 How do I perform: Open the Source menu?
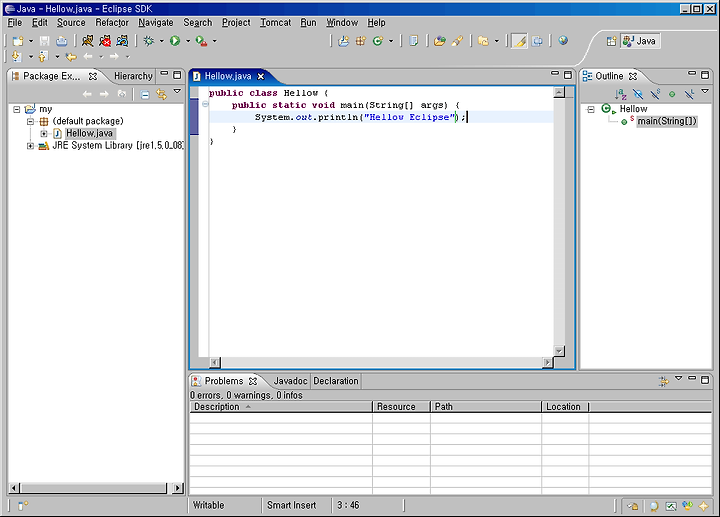pyautogui.click(x=71, y=22)
